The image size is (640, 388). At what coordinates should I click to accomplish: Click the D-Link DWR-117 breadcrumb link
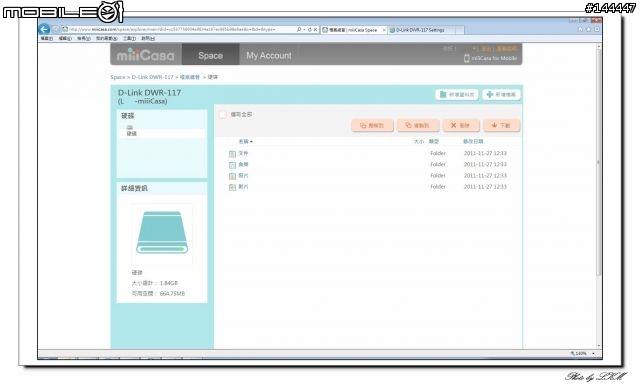click(x=152, y=77)
